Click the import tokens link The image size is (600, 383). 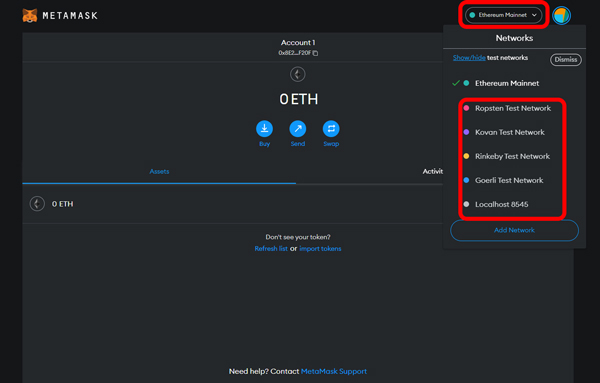[x=320, y=249]
